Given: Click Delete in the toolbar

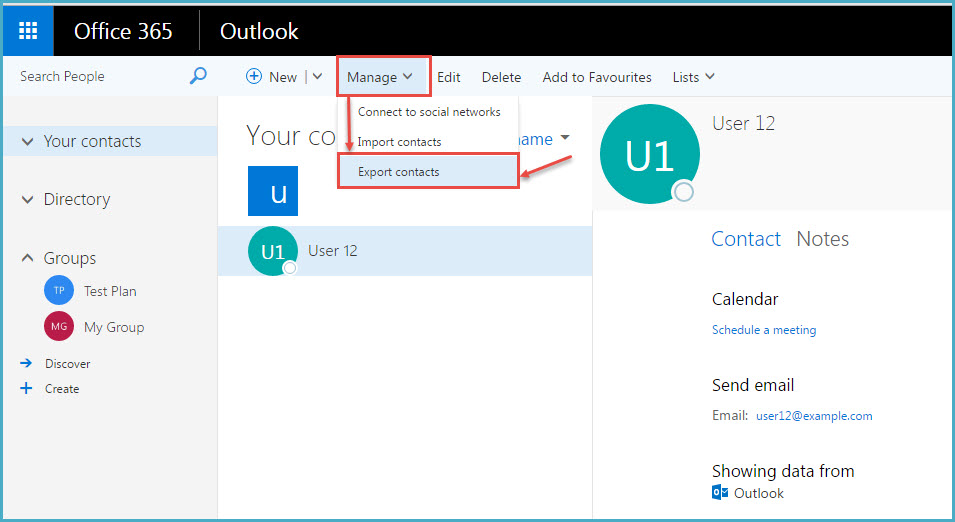Looking at the screenshot, I should coord(501,77).
